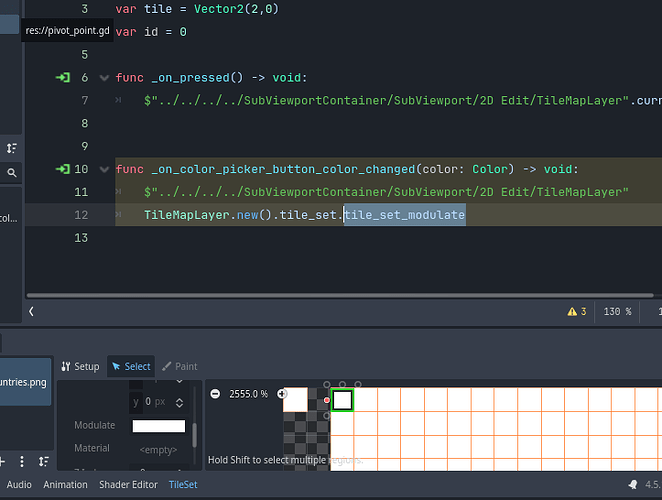Select the green-outlined tile in the atlas
Screen dimensions: 662x500
pyautogui.click(x=342, y=400)
